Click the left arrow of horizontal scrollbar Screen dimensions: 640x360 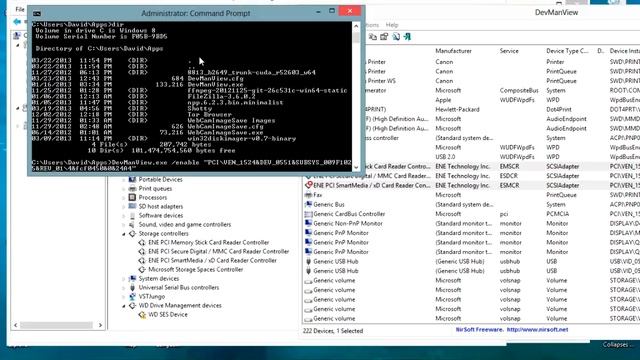point(16,325)
